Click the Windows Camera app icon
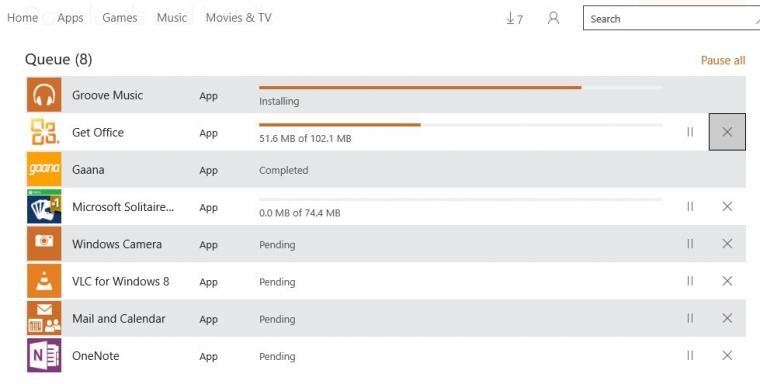The height and width of the screenshot is (384, 760). click(x=44, y=244)
